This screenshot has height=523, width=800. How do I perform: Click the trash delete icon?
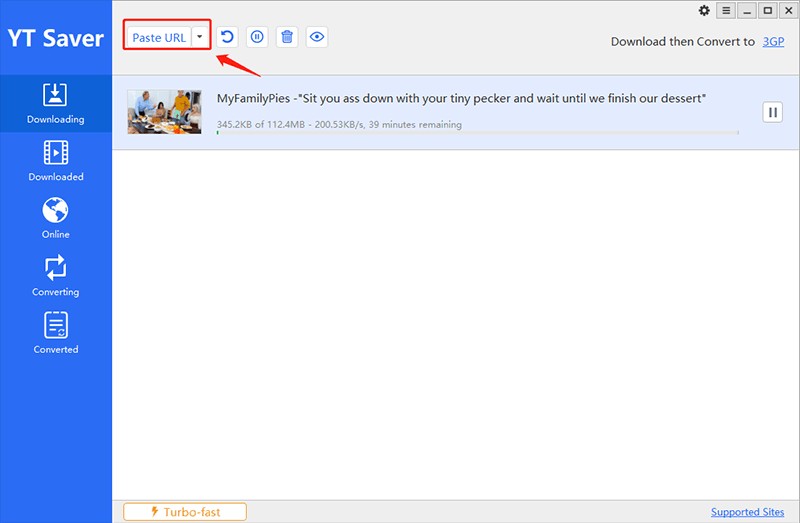287,37
